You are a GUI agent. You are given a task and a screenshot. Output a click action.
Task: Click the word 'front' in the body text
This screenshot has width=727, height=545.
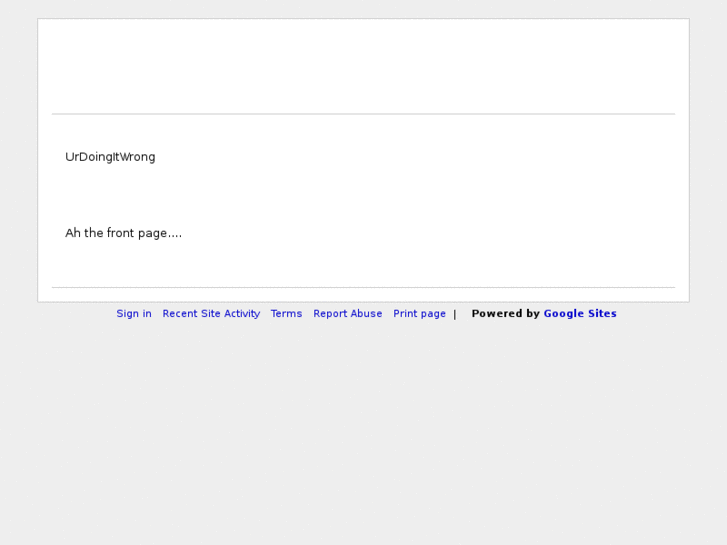tap(121, 234)
